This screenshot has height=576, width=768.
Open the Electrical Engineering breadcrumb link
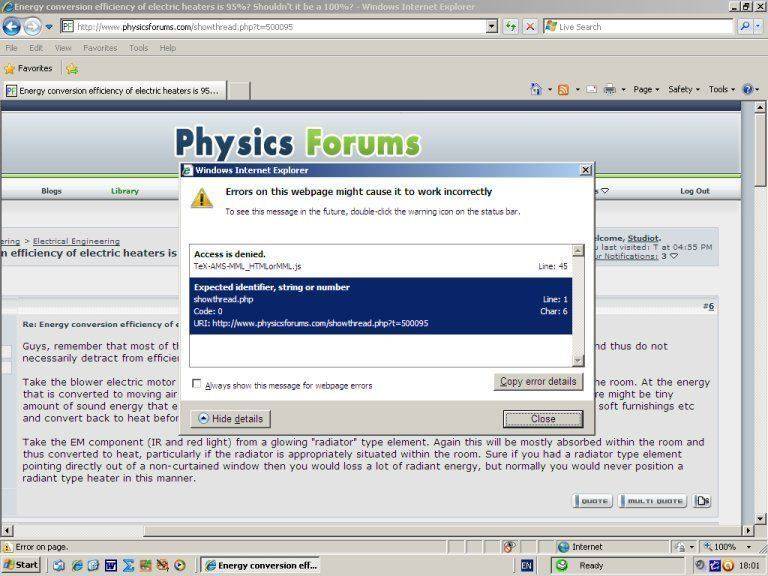pos(76,241)
